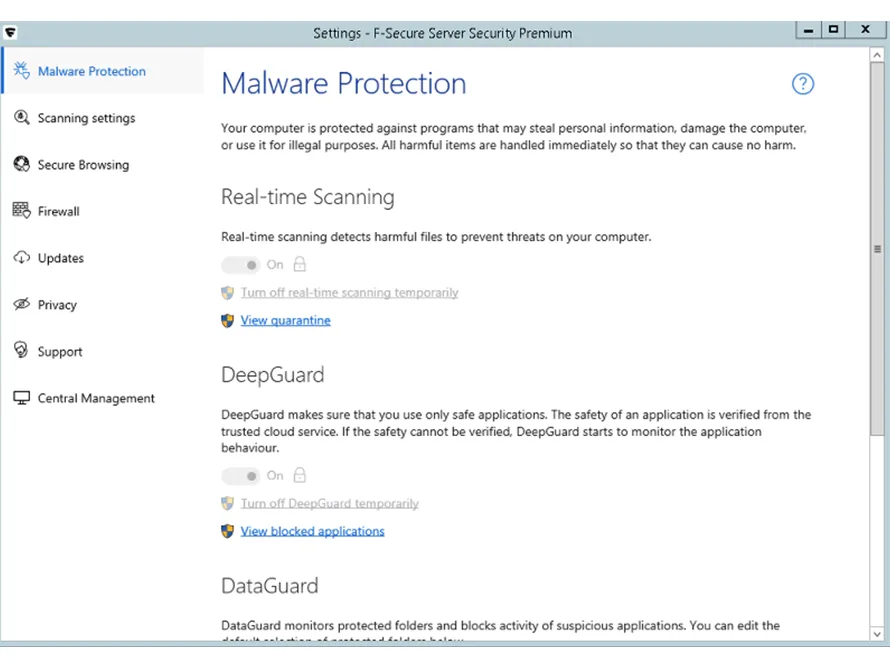The width and height of the screenshot is (890, 667).
Task: Click the Updates cloud download icon
Action: [21, 258]
